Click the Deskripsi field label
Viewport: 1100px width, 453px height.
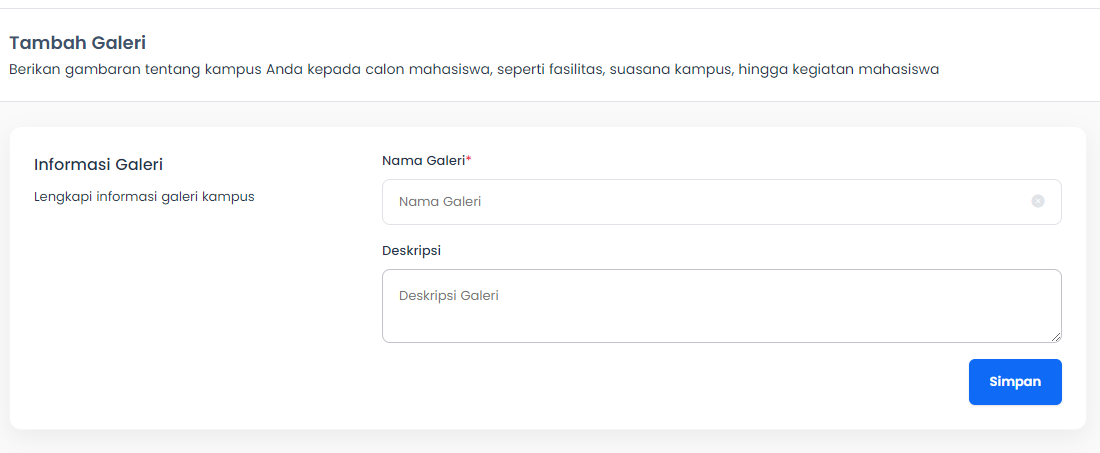(x=411, y=250)
